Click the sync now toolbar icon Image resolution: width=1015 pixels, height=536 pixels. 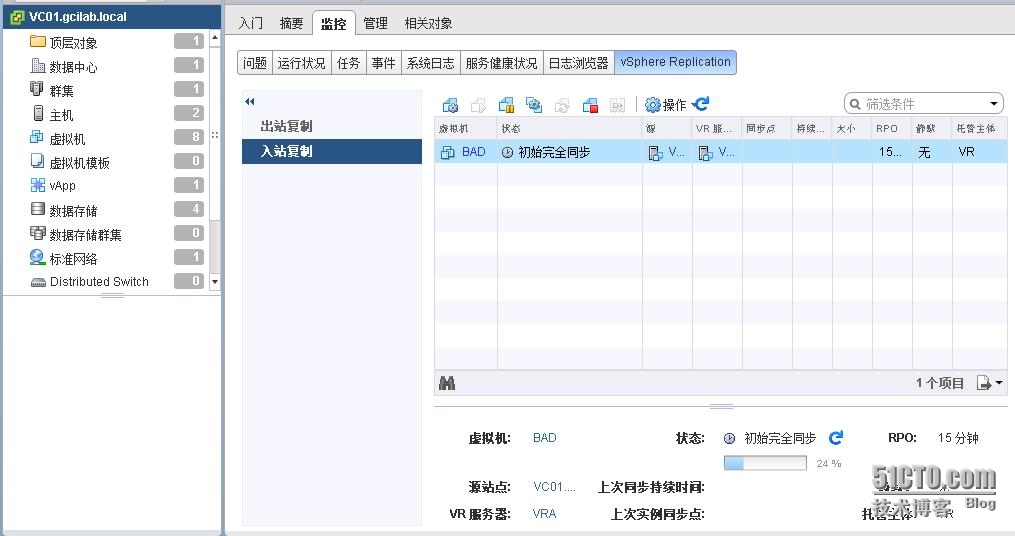[534, 105]
